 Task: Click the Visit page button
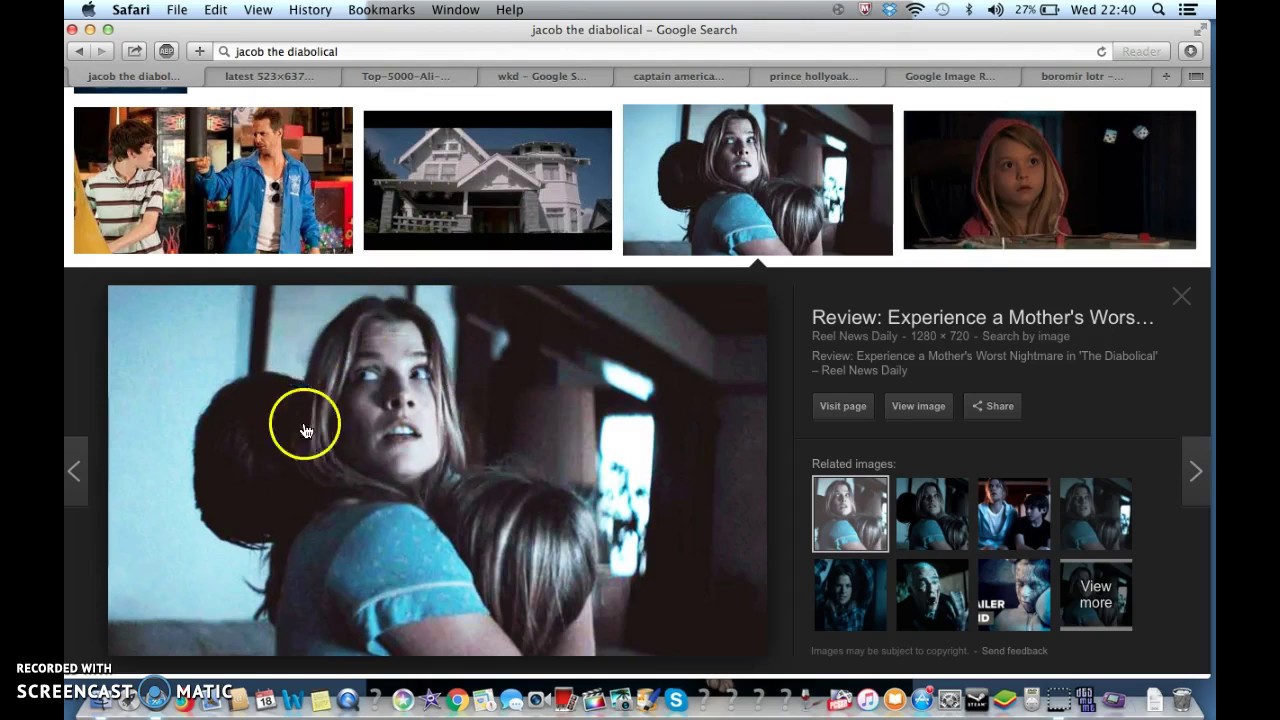[x=843, y=406]
